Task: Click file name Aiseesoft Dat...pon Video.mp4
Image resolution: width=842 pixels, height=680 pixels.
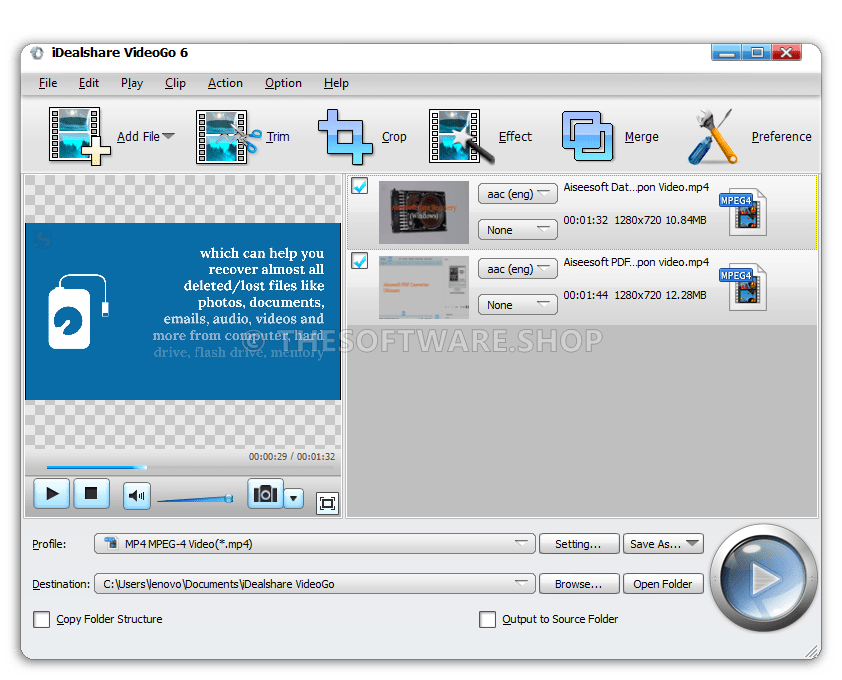Action: click(x=636, y=187)
